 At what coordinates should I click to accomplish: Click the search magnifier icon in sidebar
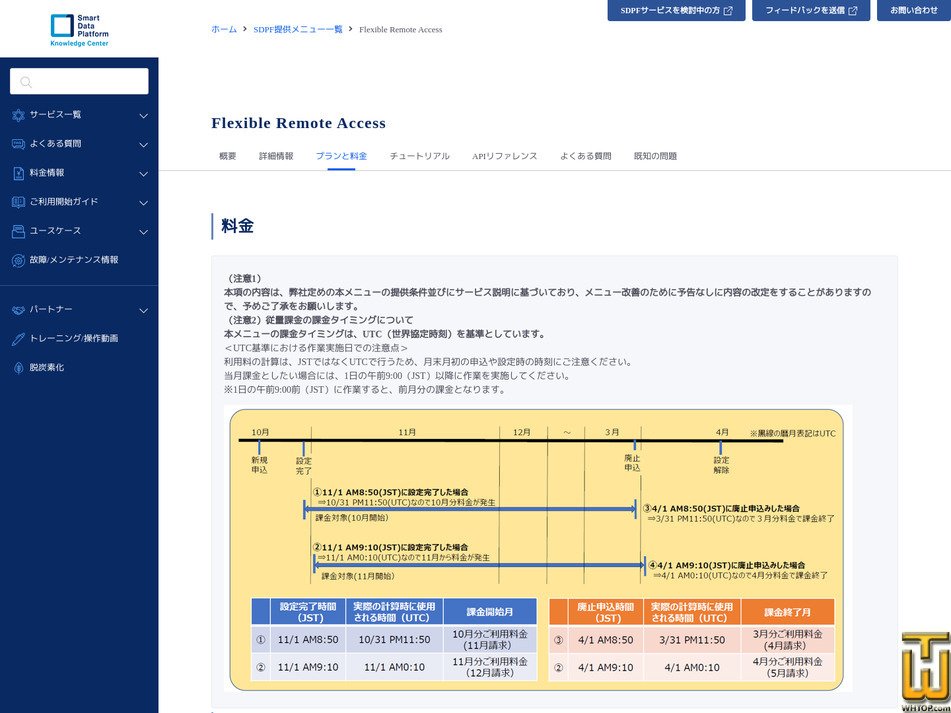[25, 82]
